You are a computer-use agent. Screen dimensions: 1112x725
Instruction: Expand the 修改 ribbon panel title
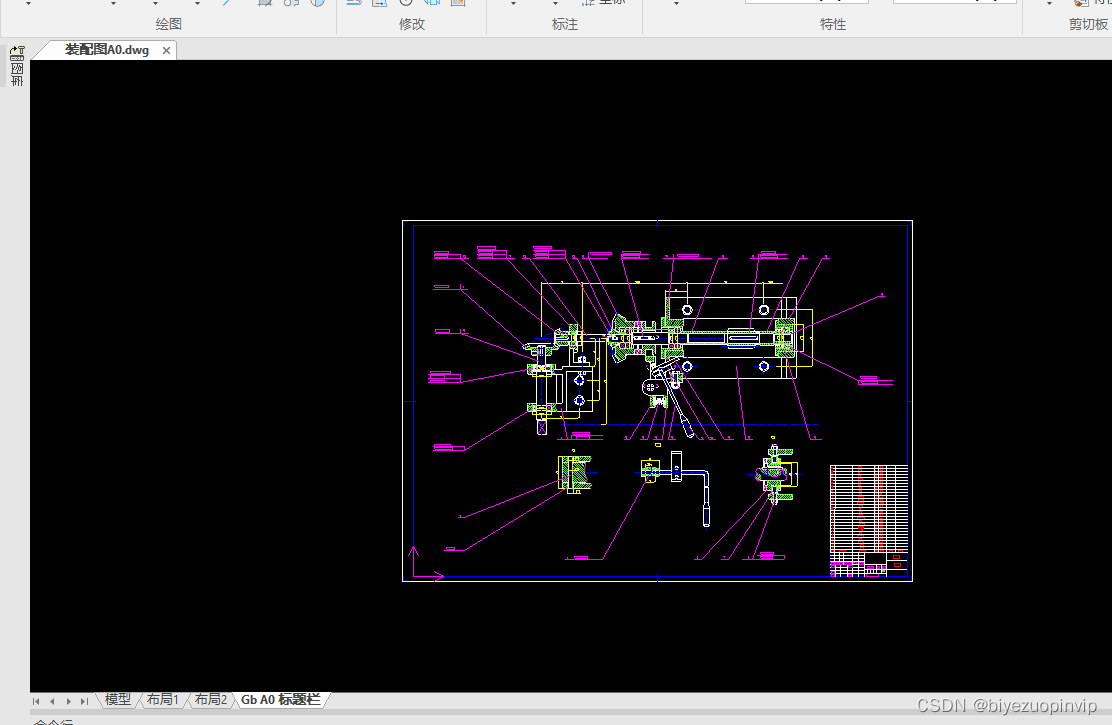tap(411, 24)
